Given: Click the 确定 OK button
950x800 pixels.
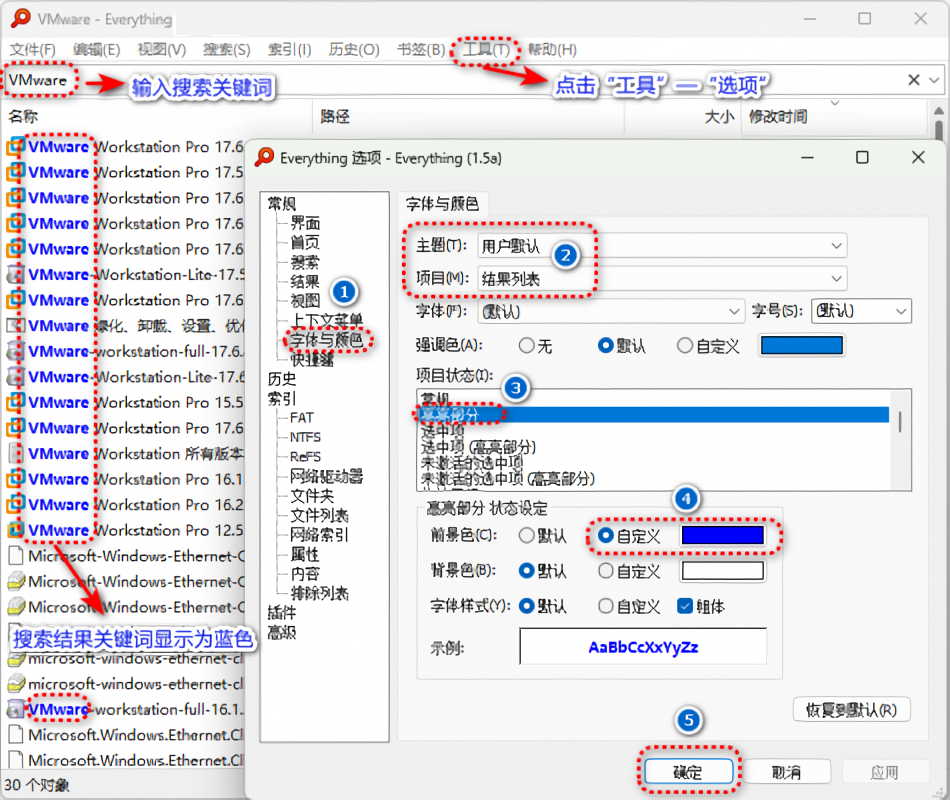Looking at the screenshot, I should (x=688, y=772).
